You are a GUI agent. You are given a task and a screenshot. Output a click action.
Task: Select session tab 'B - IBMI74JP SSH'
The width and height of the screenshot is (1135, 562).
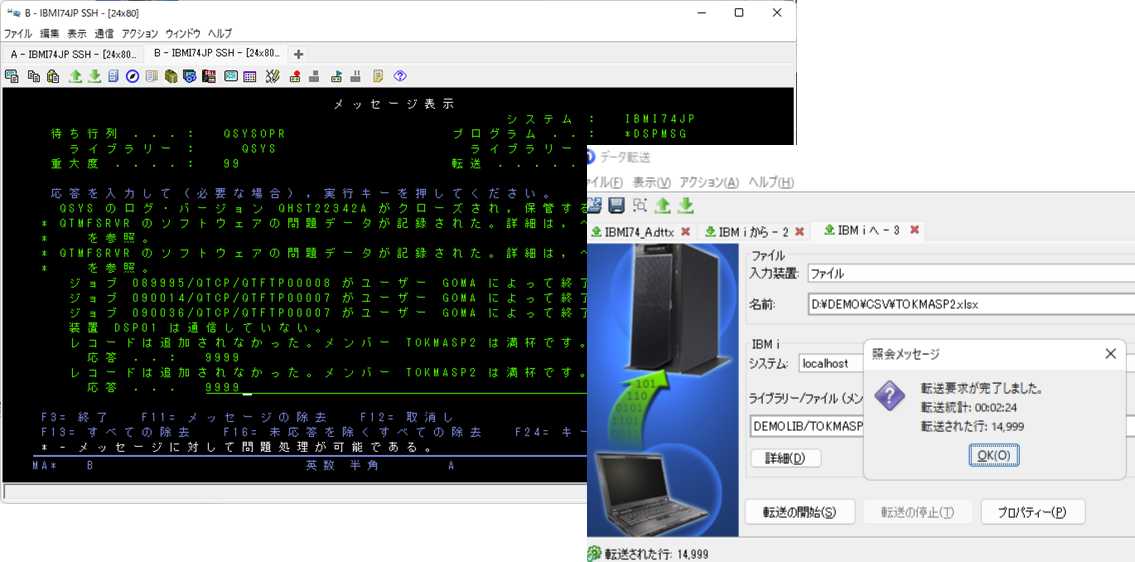(x=216, y=54)
